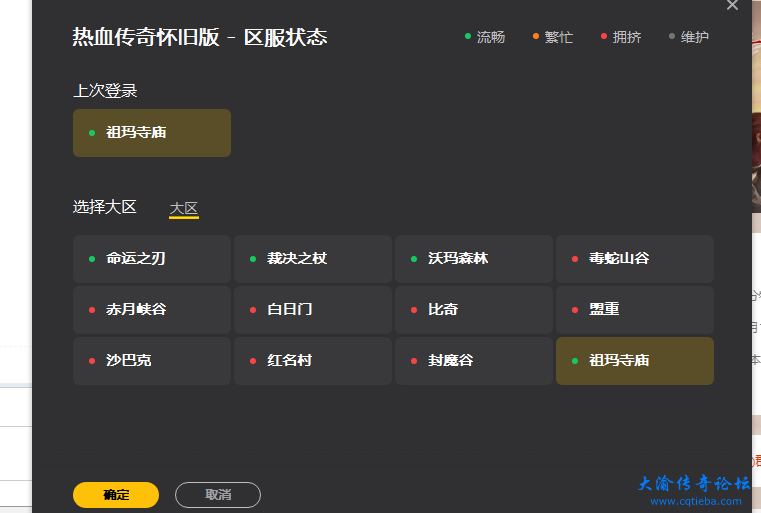The width and height of the screenshot is (761, 513).
Task: Pick the 白日门 server
Action: 313,310
